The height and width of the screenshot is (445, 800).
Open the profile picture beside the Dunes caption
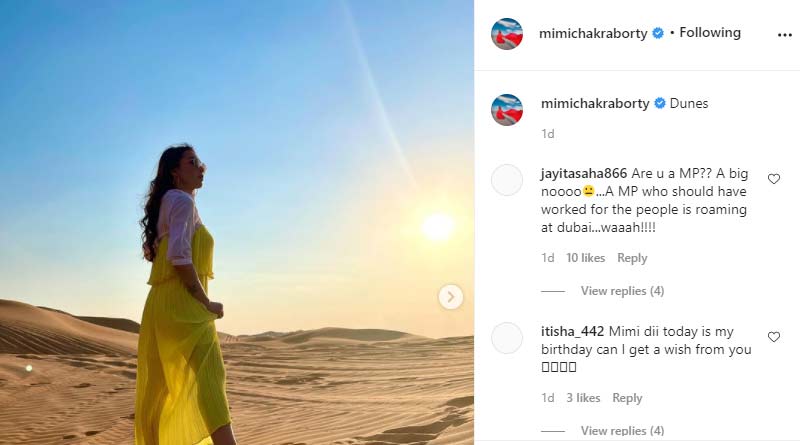coord(507,110)
